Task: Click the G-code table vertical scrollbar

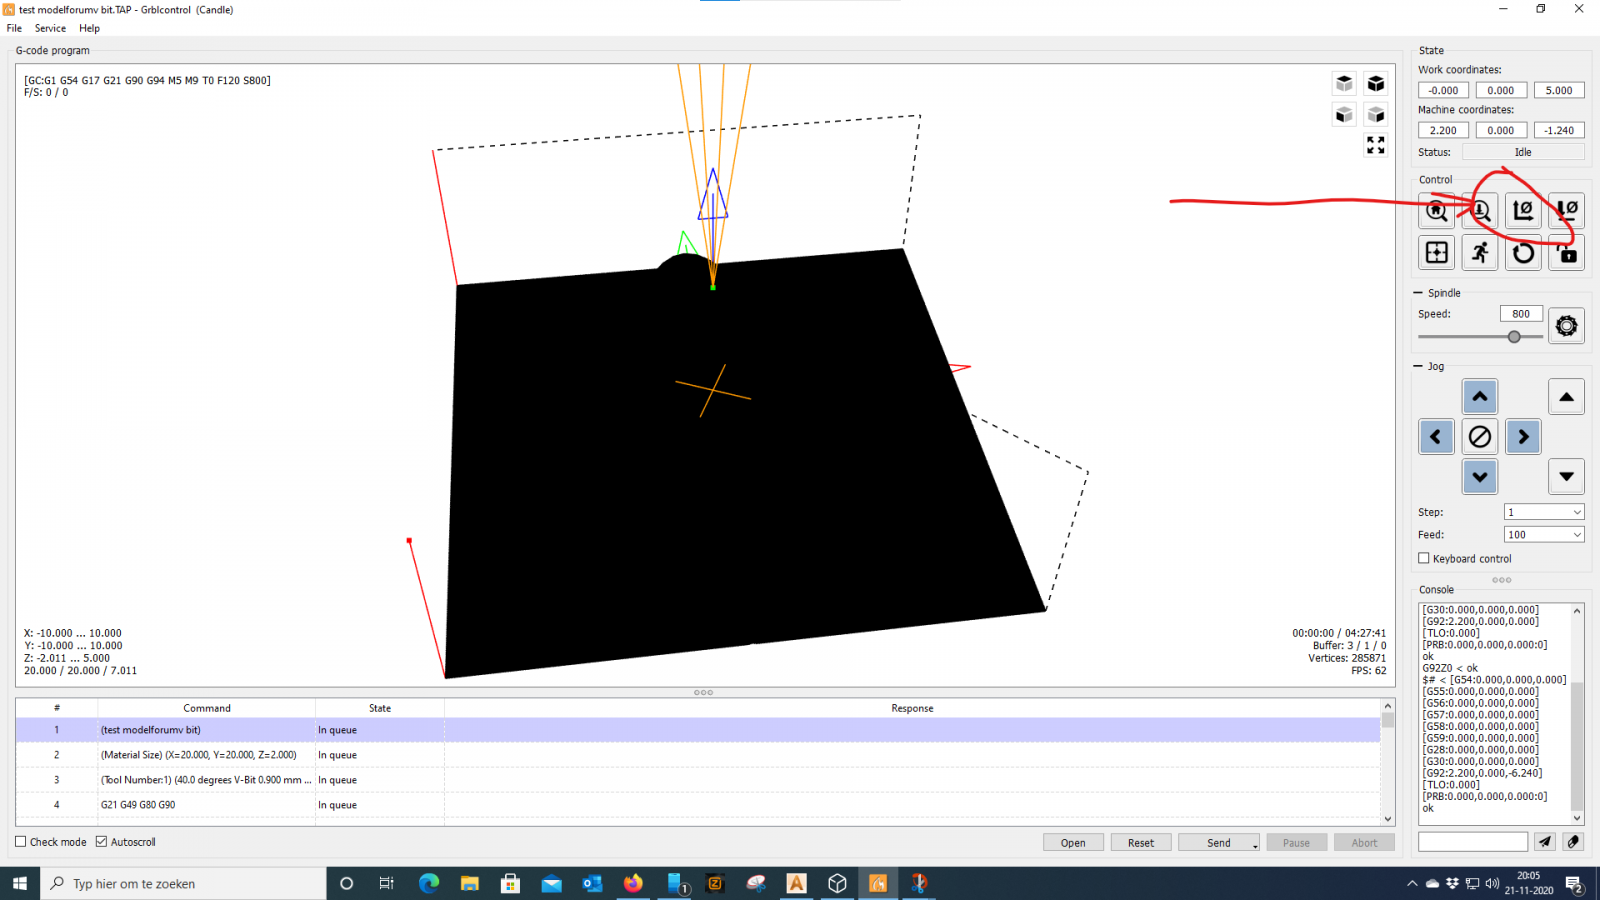Action: point(1388,761)
